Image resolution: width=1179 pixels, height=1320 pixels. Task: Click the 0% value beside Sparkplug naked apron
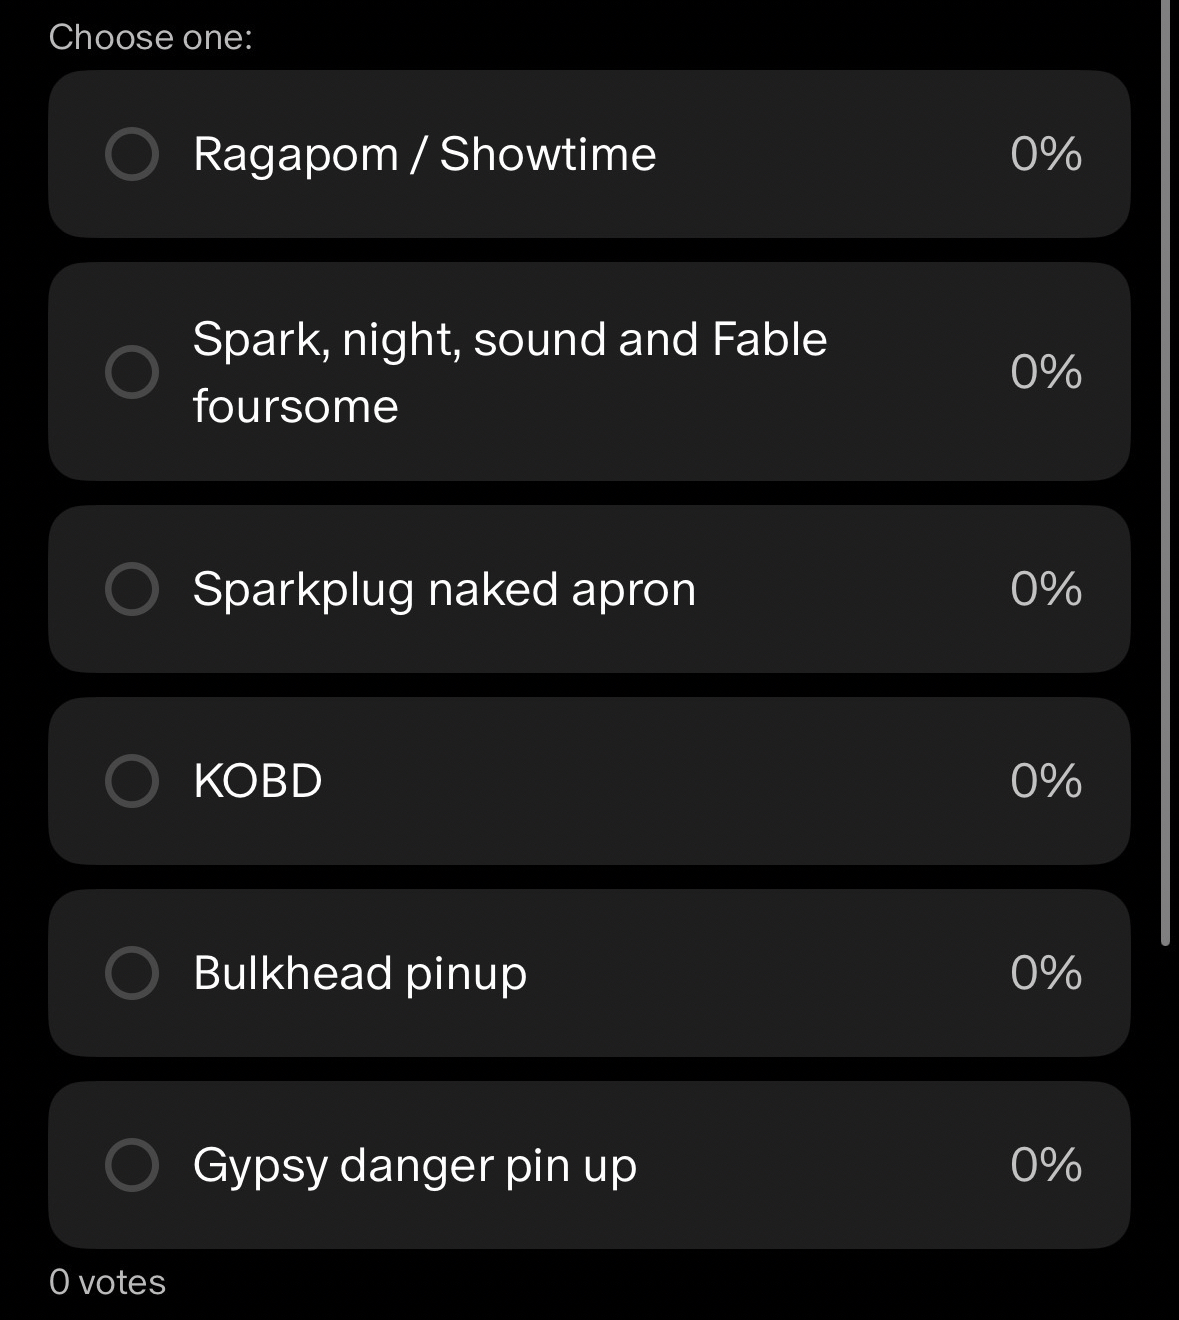click(1045, 588)
